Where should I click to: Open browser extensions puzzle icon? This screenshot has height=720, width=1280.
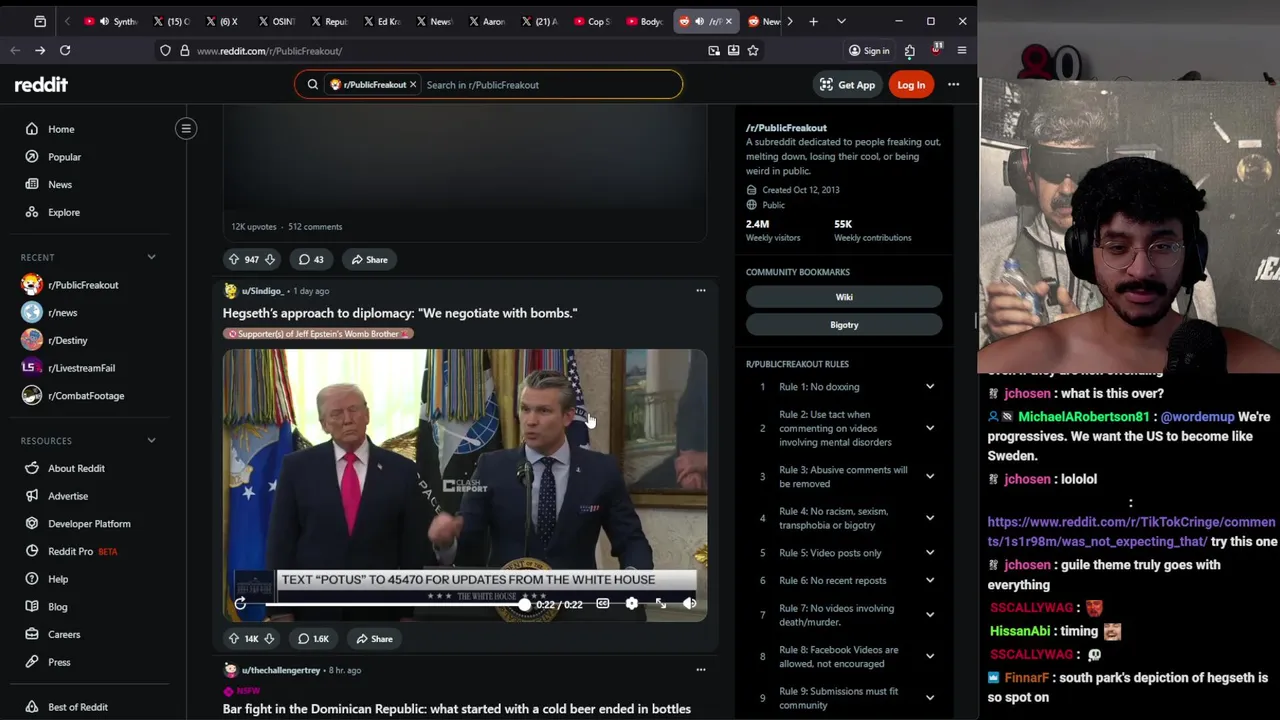point(909,50)
